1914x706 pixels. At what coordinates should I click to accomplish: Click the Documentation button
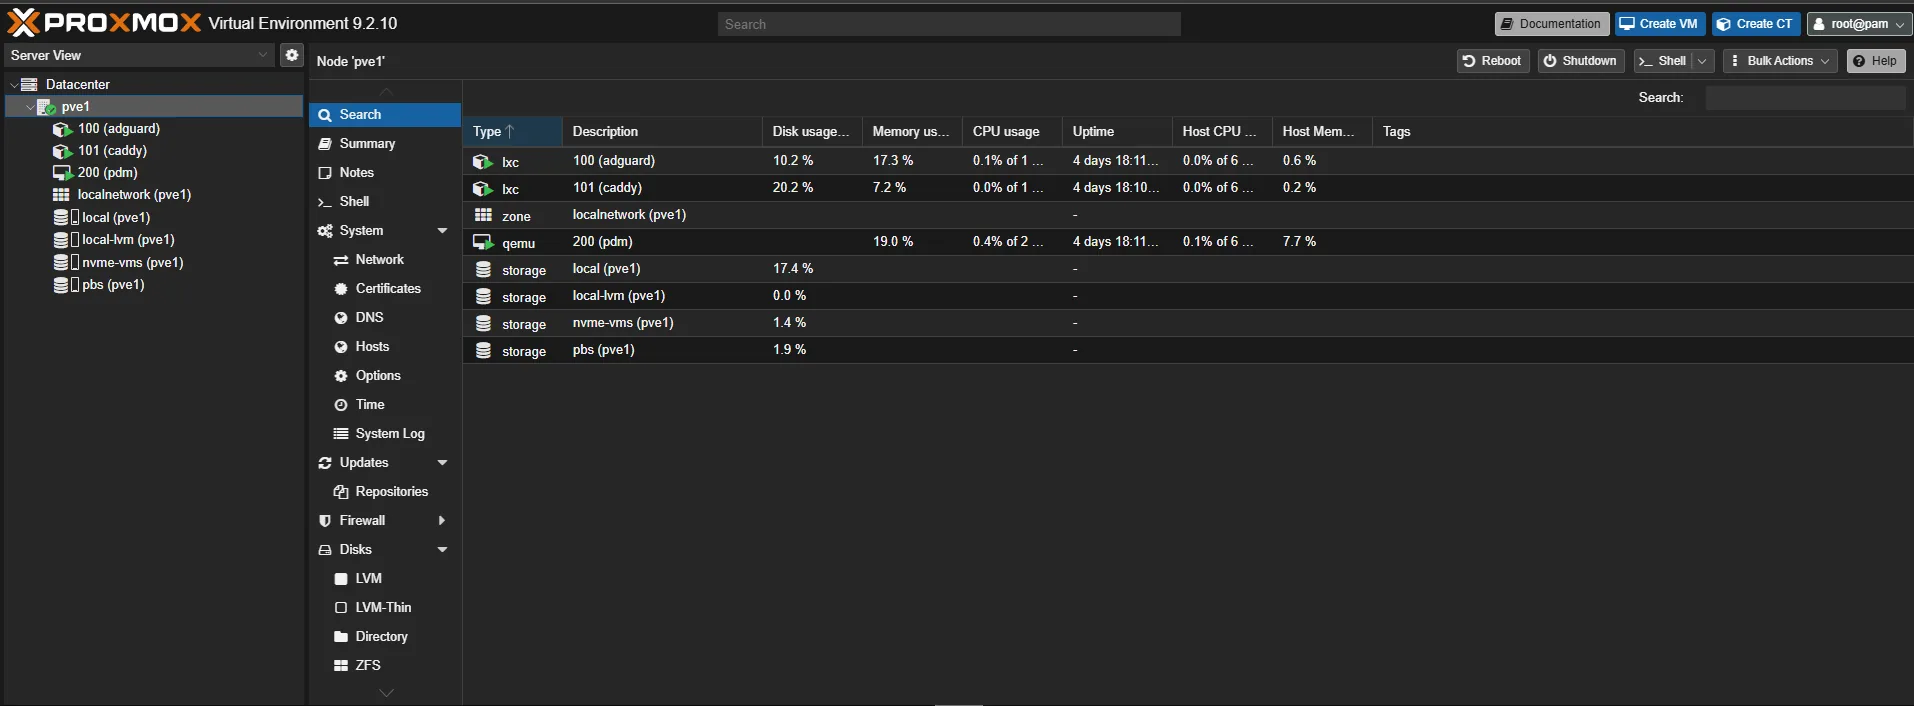click(x=1552, y=24)
